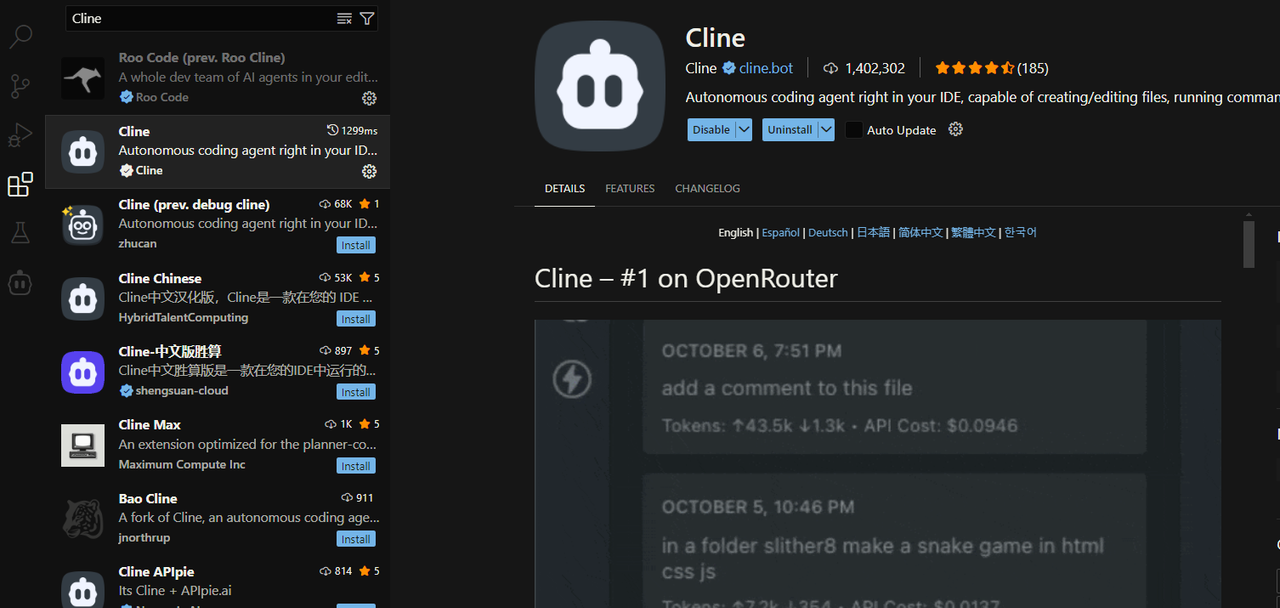Click the lightning bolt icon in preview image
The height and width of the screenshot is (608, 1280).
pos(573,379)
